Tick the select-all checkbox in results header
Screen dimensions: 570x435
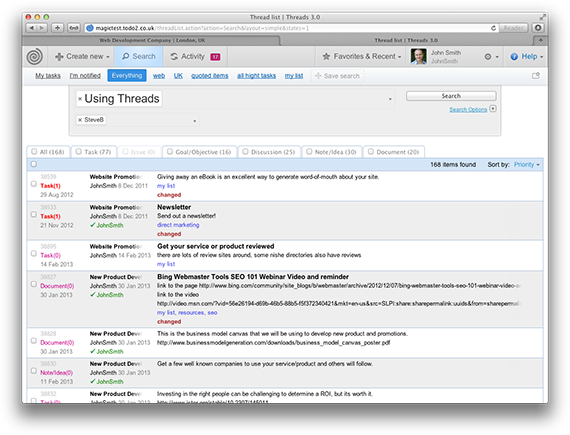point(34,164)
